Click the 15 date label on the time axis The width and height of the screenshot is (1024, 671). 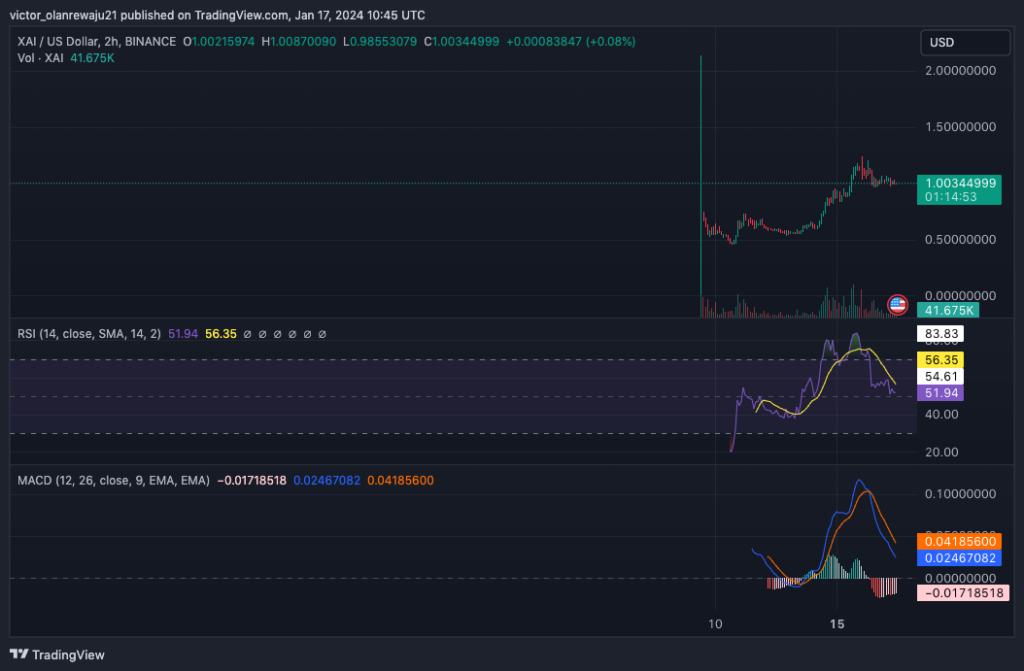pyautogui.click(x=836, y=624)
